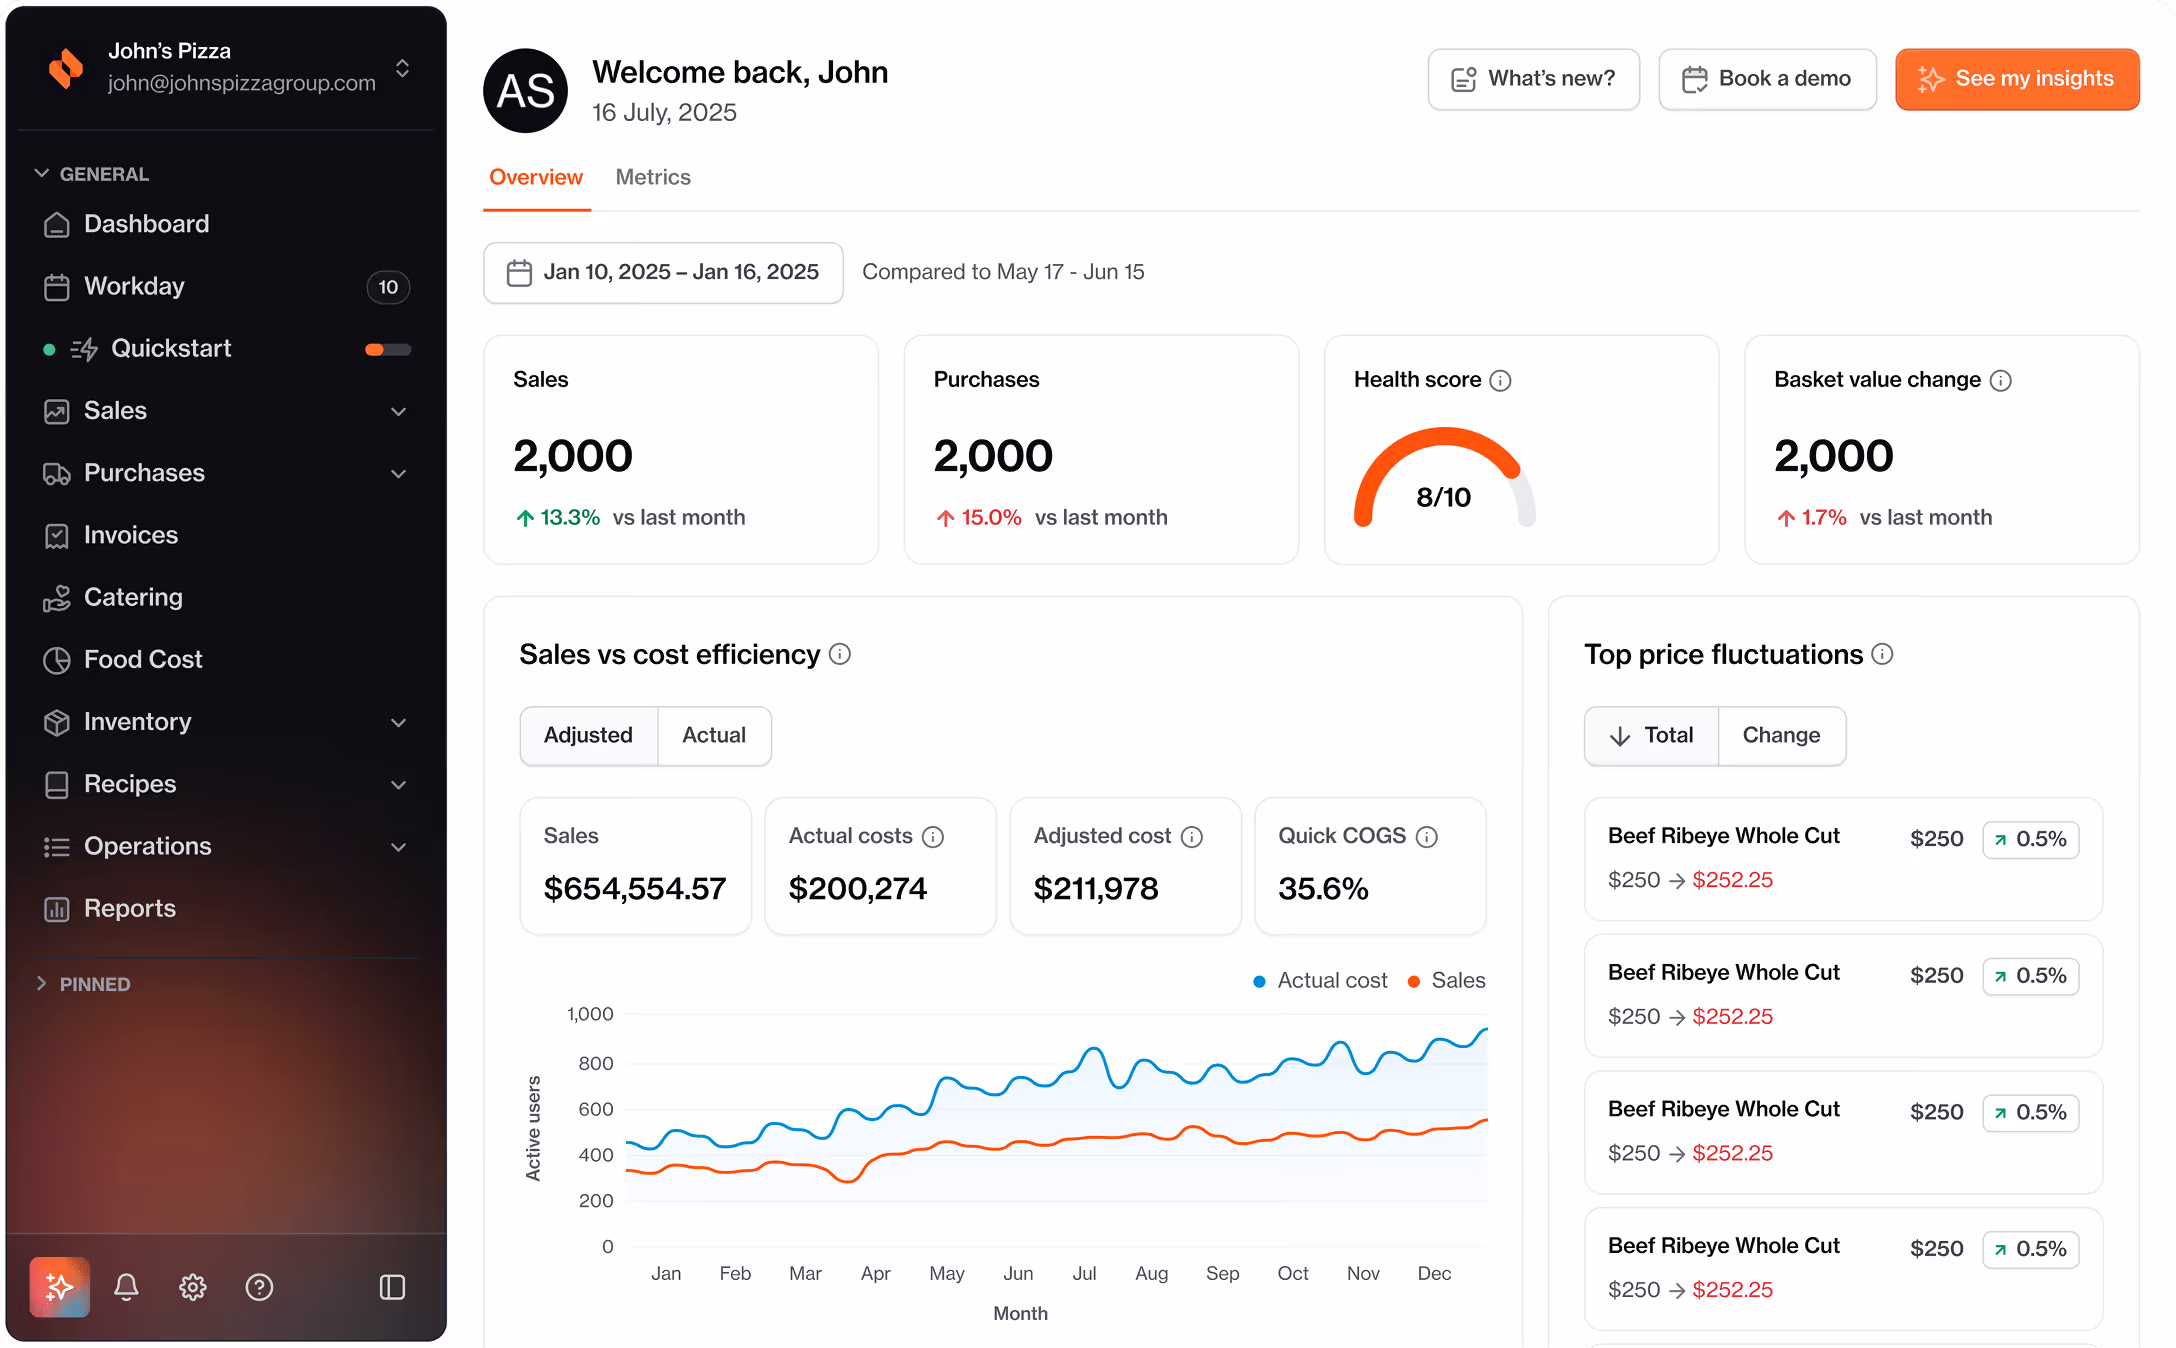Click the Workday calendar icon
This screenshot has width=2176, height=1348.
57,287
